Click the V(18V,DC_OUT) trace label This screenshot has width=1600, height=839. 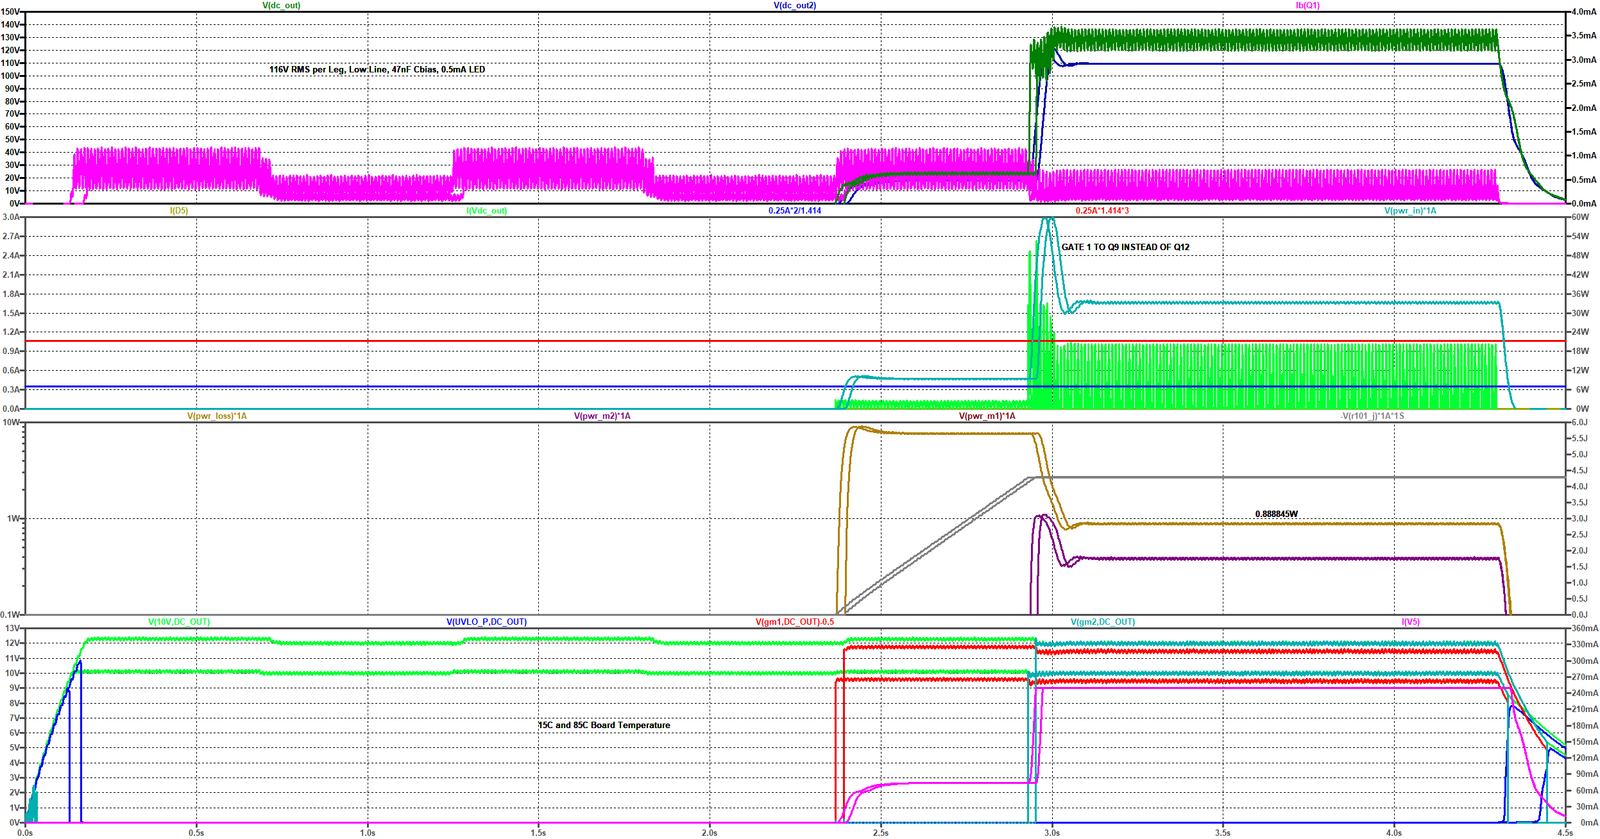click(x=179, y=622)
